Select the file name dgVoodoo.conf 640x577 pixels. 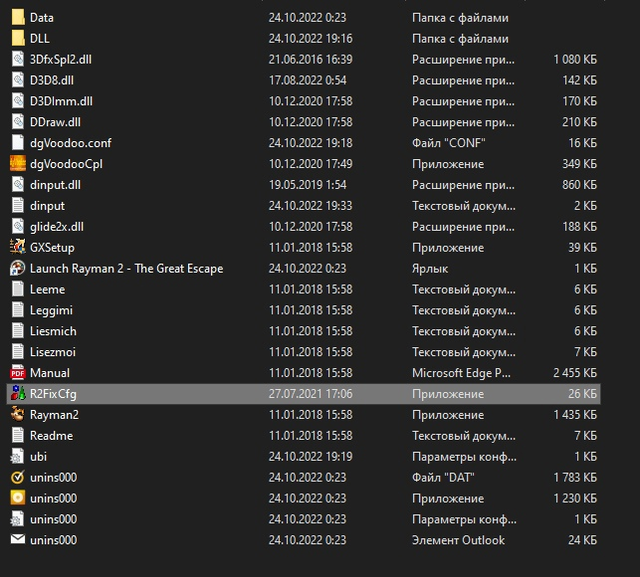coord(71,143)
